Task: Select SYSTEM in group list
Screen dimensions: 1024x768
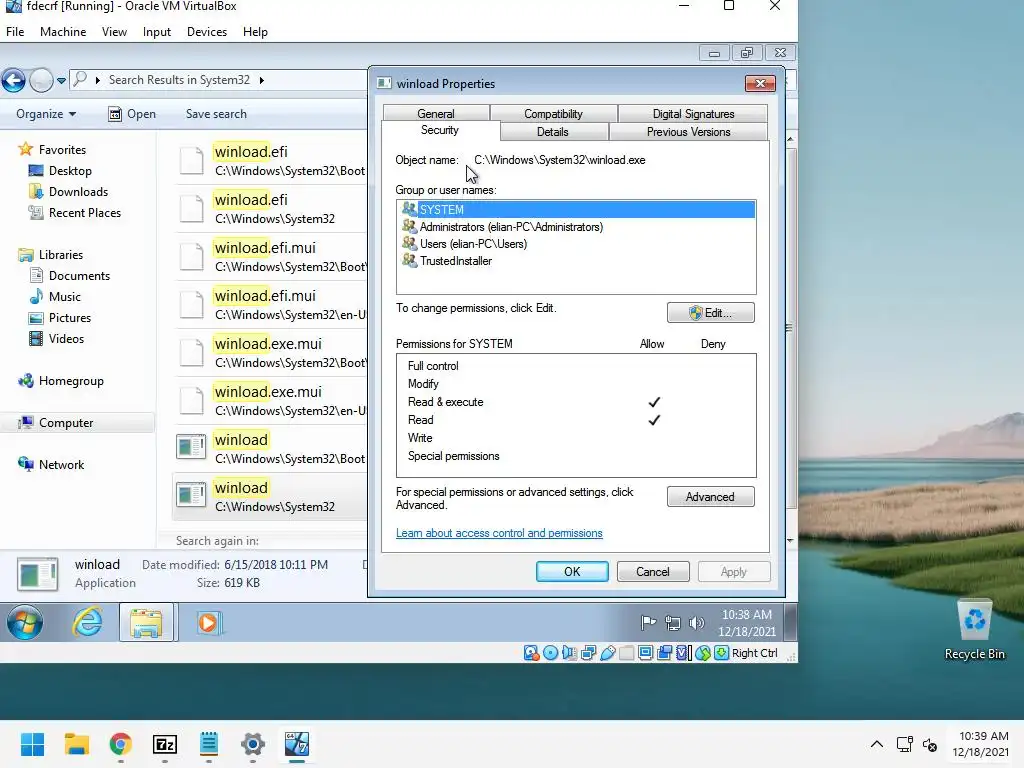Action: tap(575, 209)
